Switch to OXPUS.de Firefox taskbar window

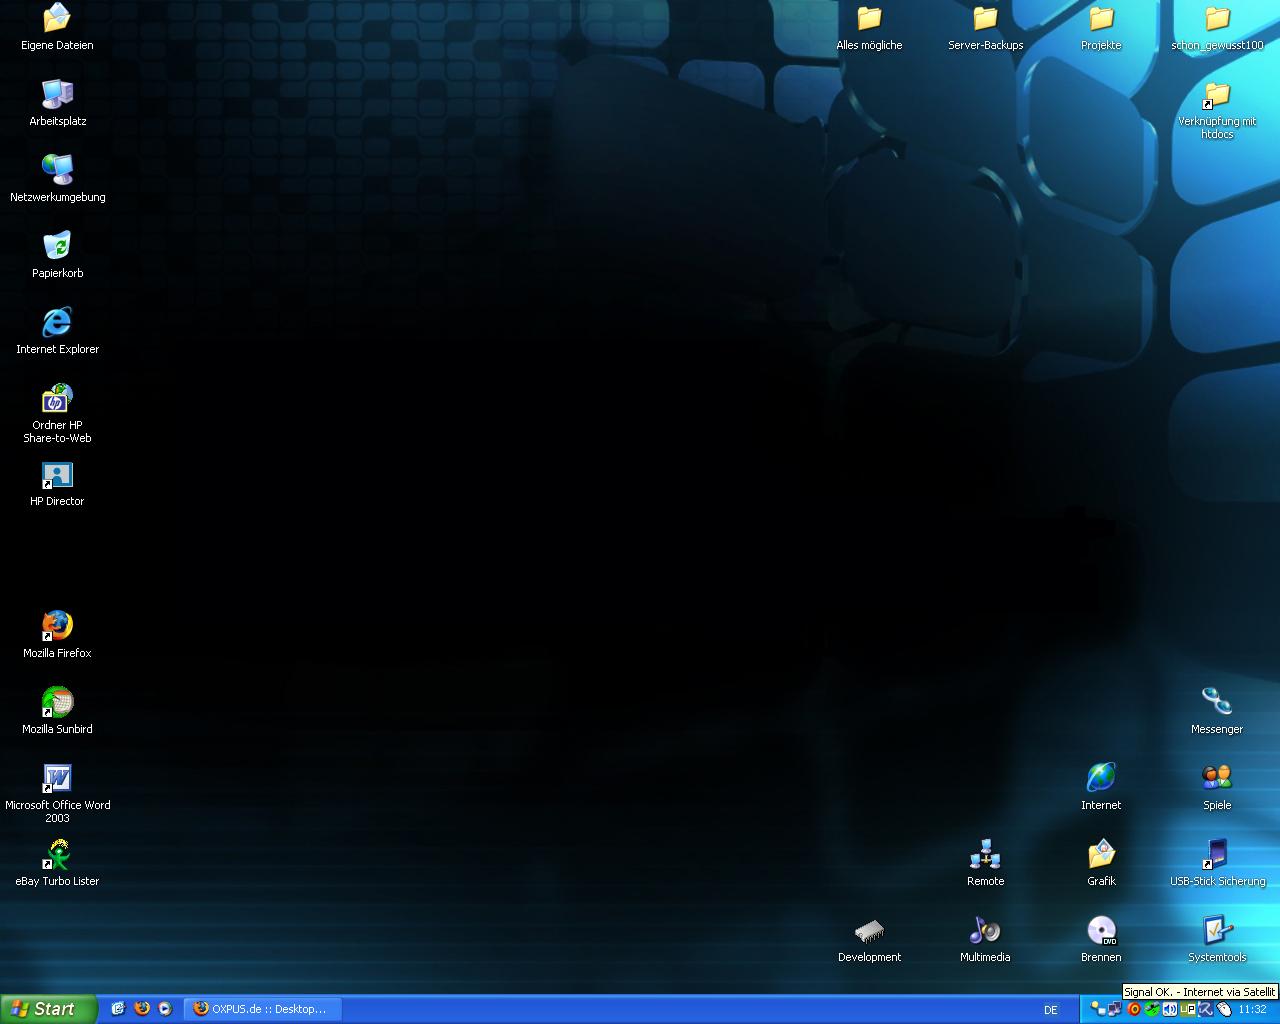tap(262, 1009)
